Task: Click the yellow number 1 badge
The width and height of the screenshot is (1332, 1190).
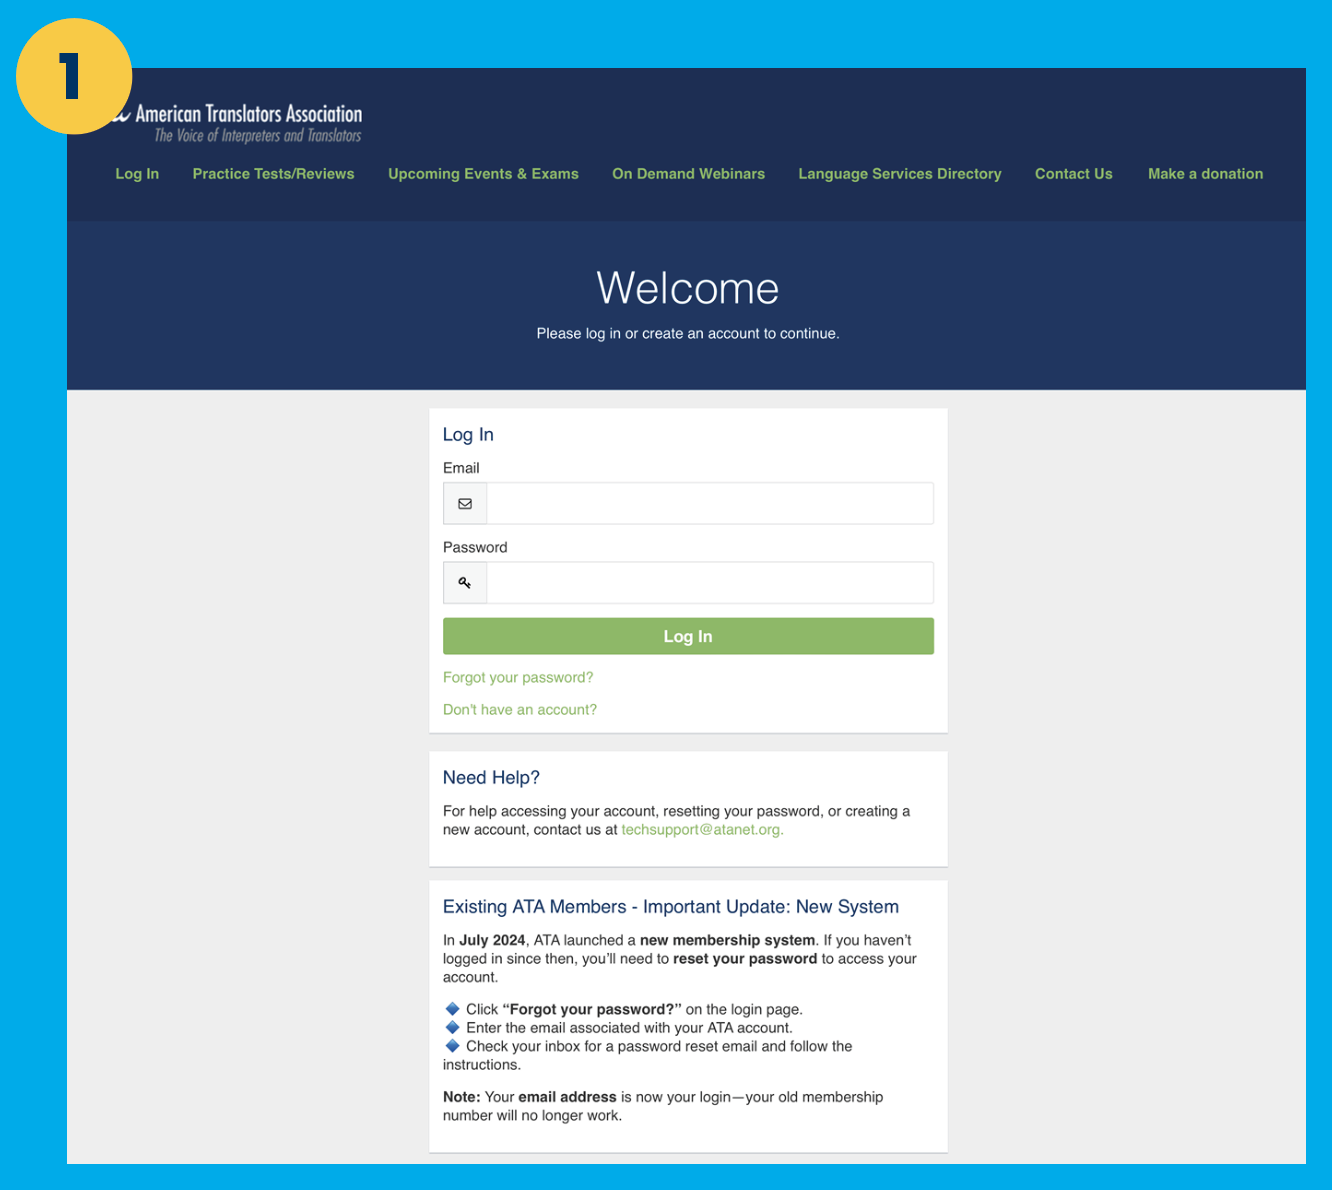Action: coord(74,76)
